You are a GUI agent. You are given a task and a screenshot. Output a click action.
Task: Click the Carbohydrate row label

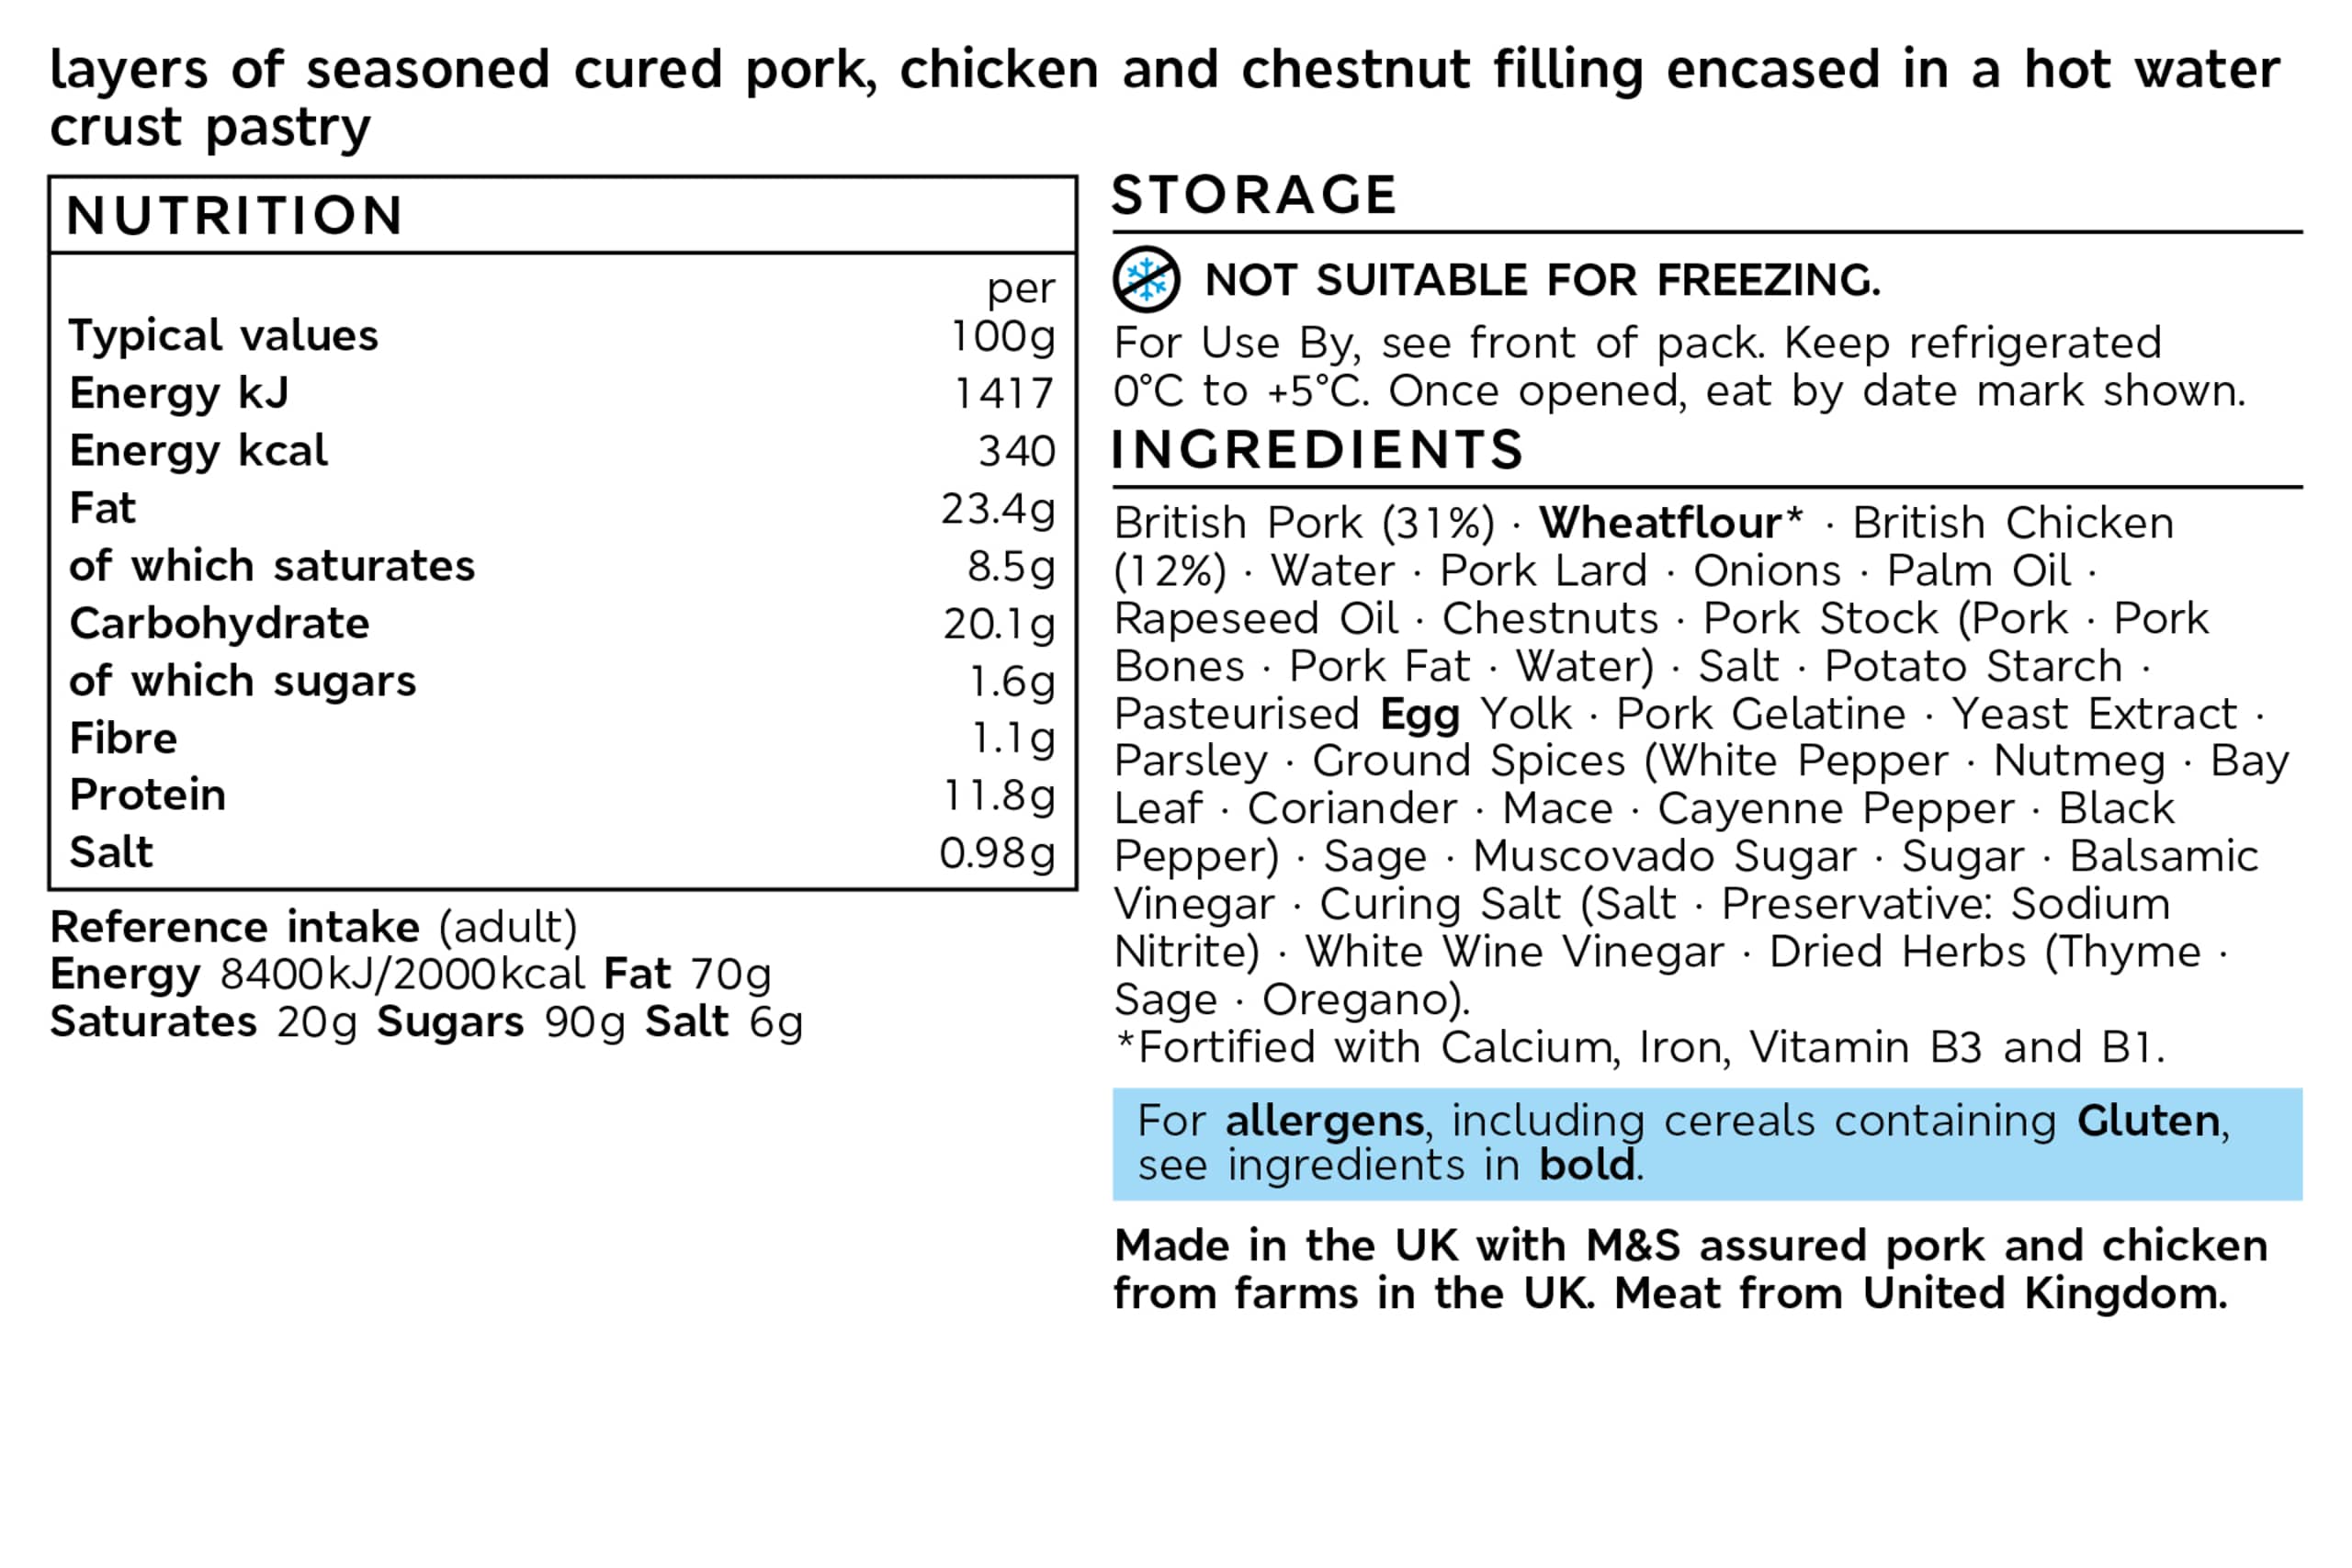pos(220,623)
